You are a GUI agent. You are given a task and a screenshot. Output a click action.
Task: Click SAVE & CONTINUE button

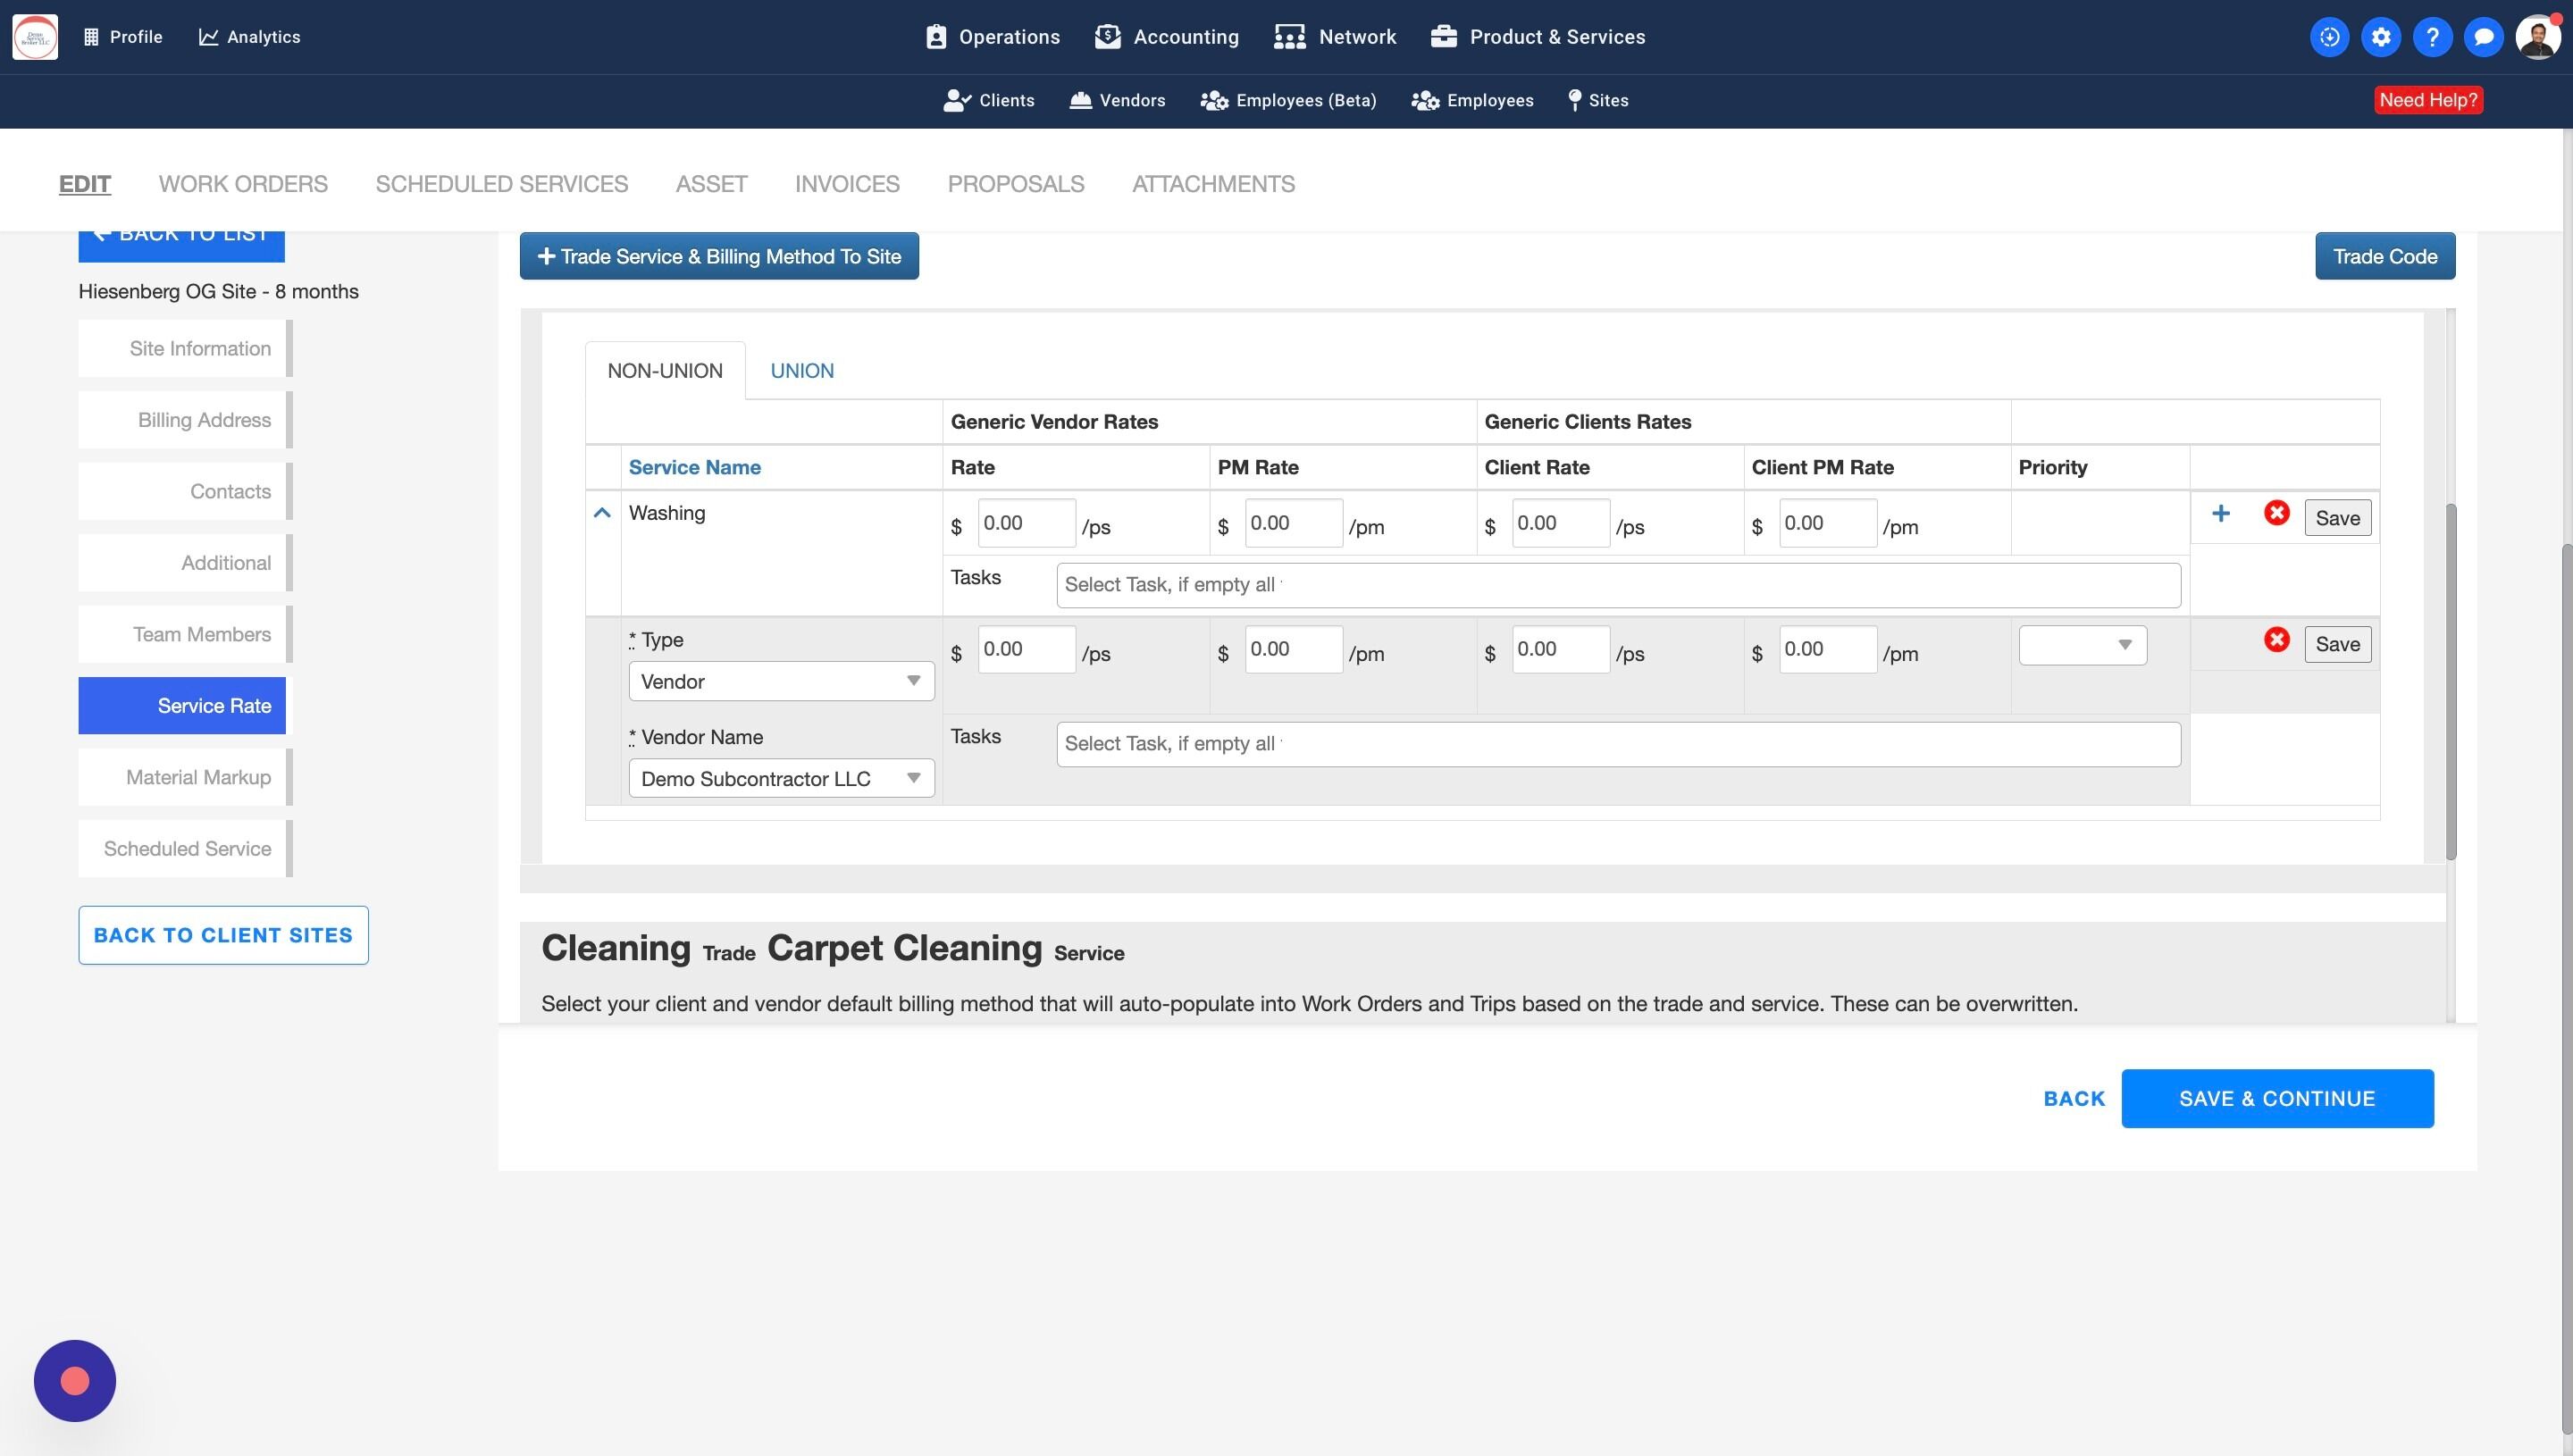(2277, 1098)
